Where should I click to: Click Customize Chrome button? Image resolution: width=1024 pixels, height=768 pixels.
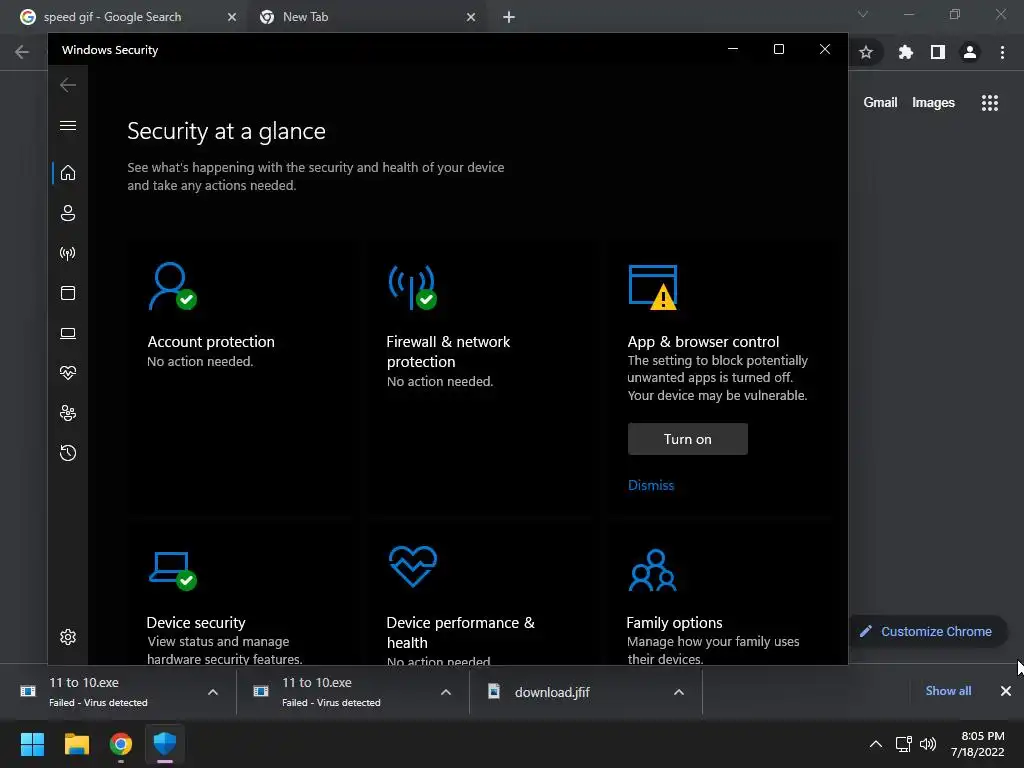[x=927, y=632]
